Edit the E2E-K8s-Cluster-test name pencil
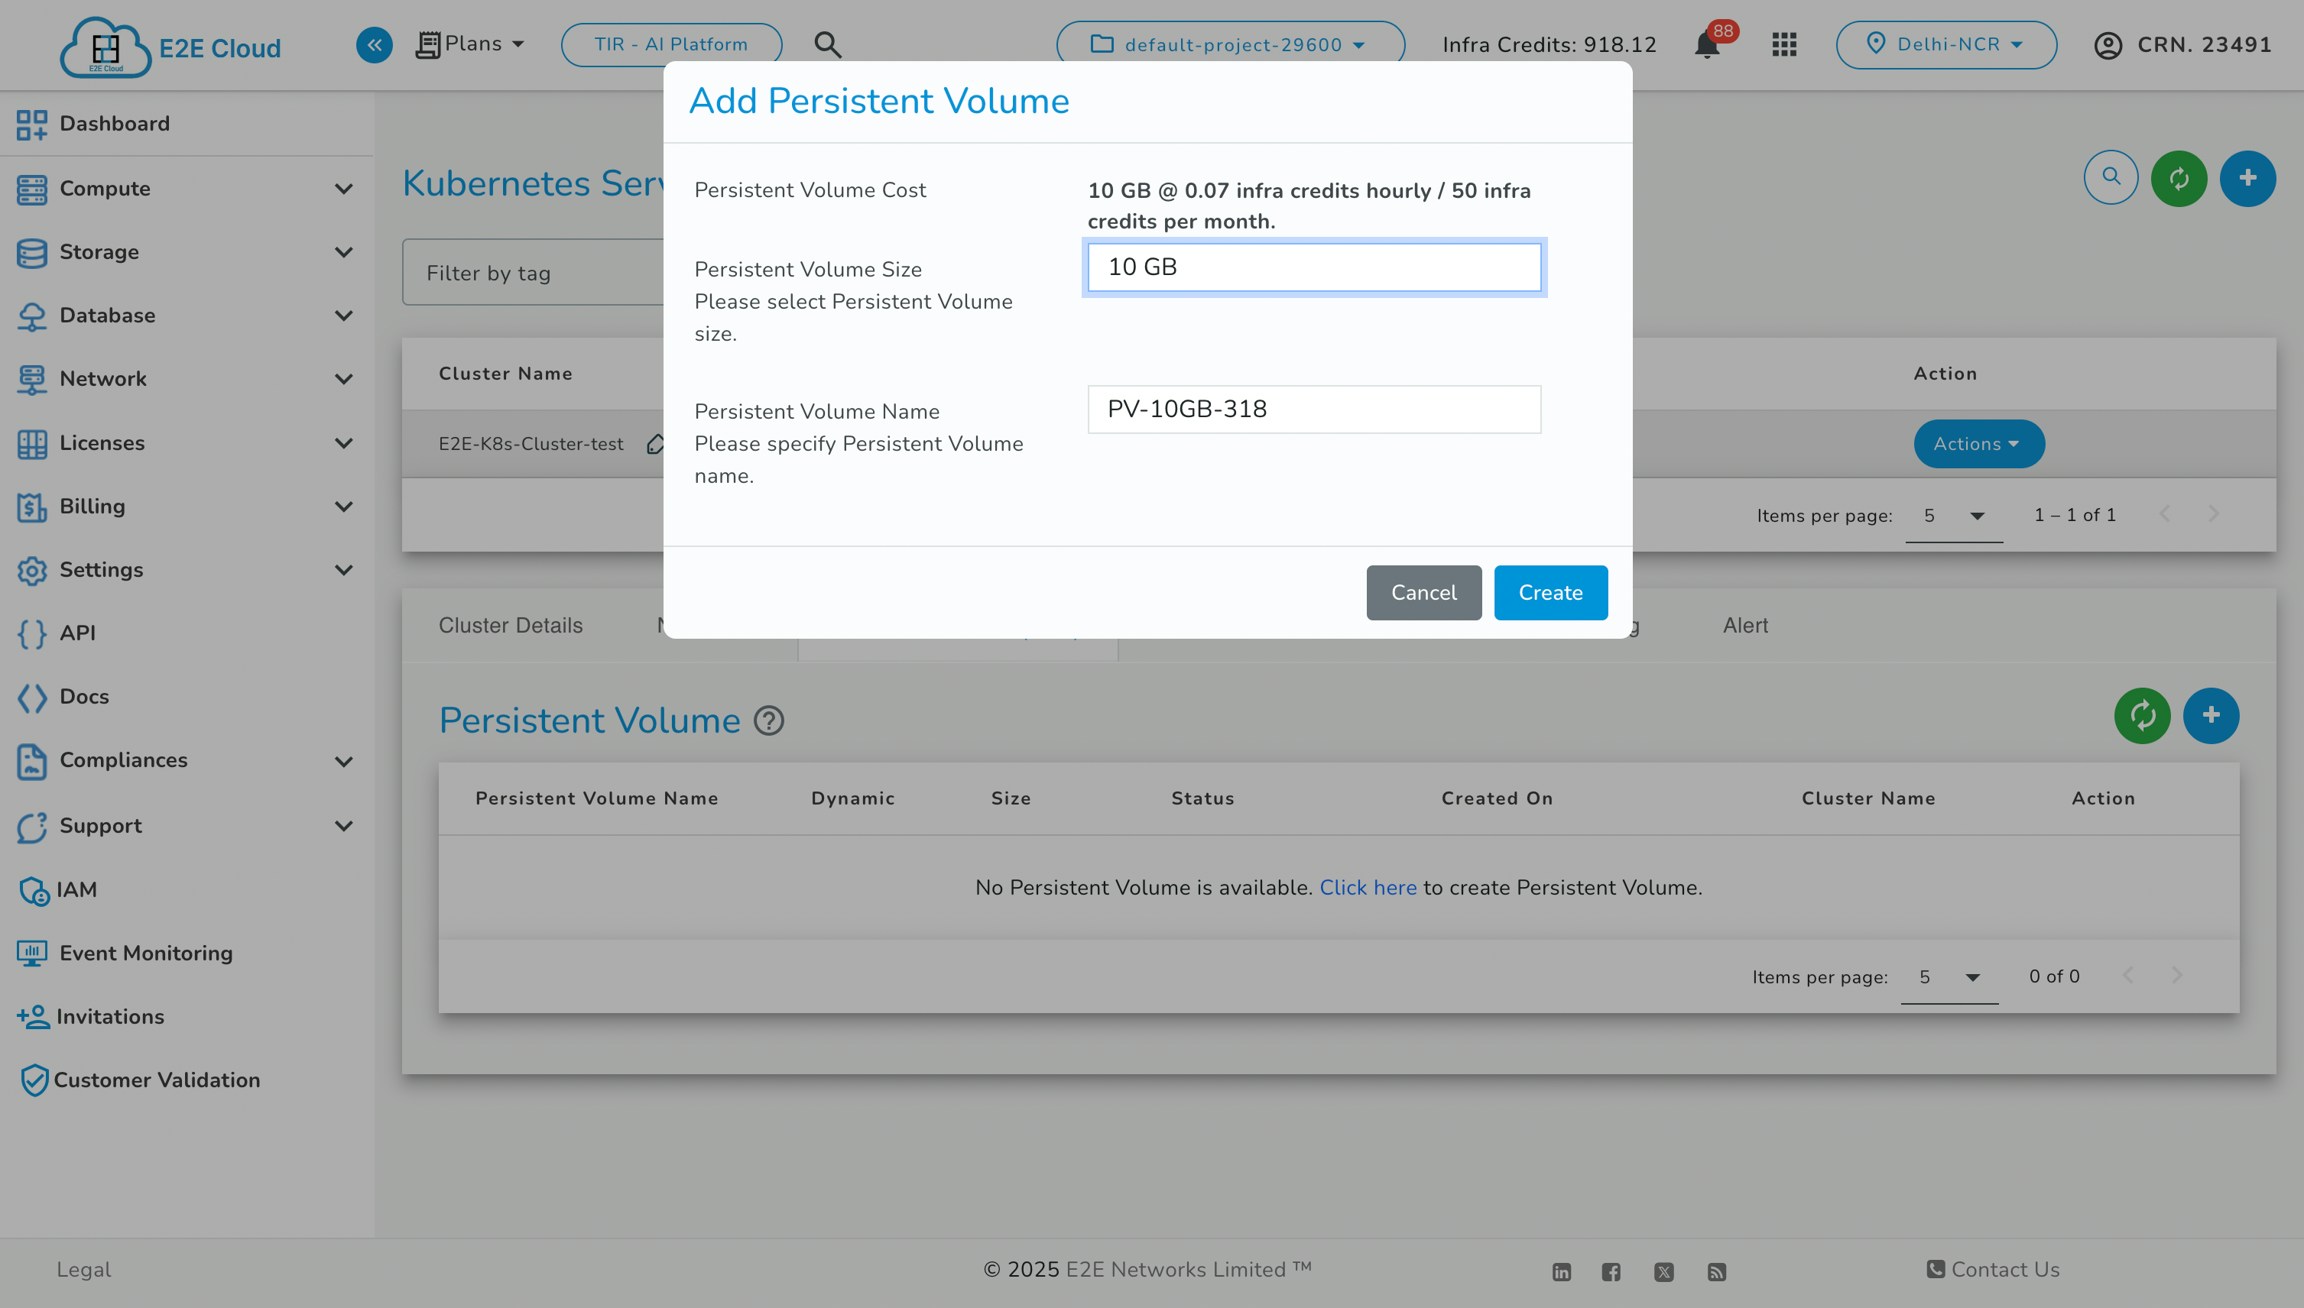 point(655,444)
